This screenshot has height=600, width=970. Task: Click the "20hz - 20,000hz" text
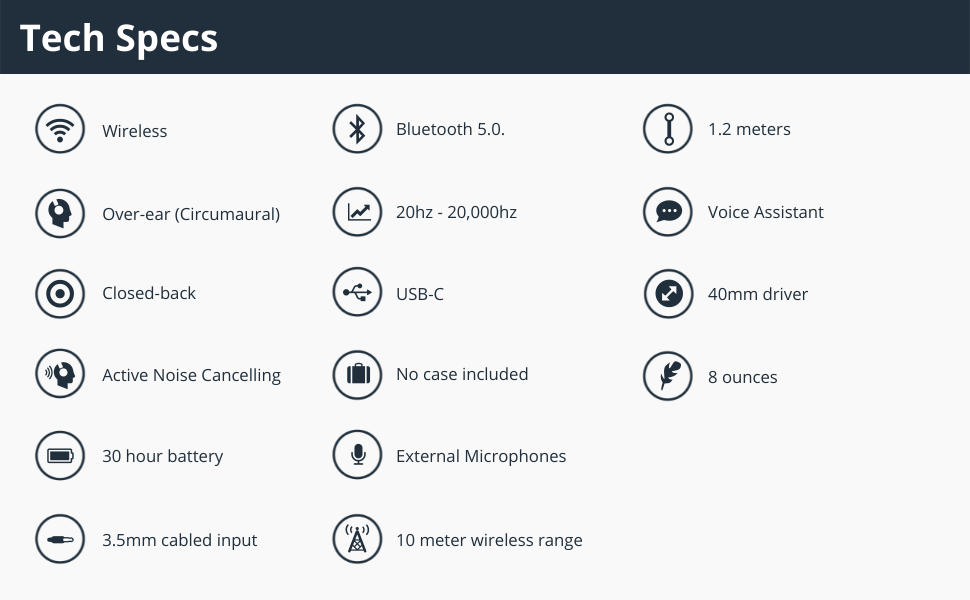[x=456, y=212]
